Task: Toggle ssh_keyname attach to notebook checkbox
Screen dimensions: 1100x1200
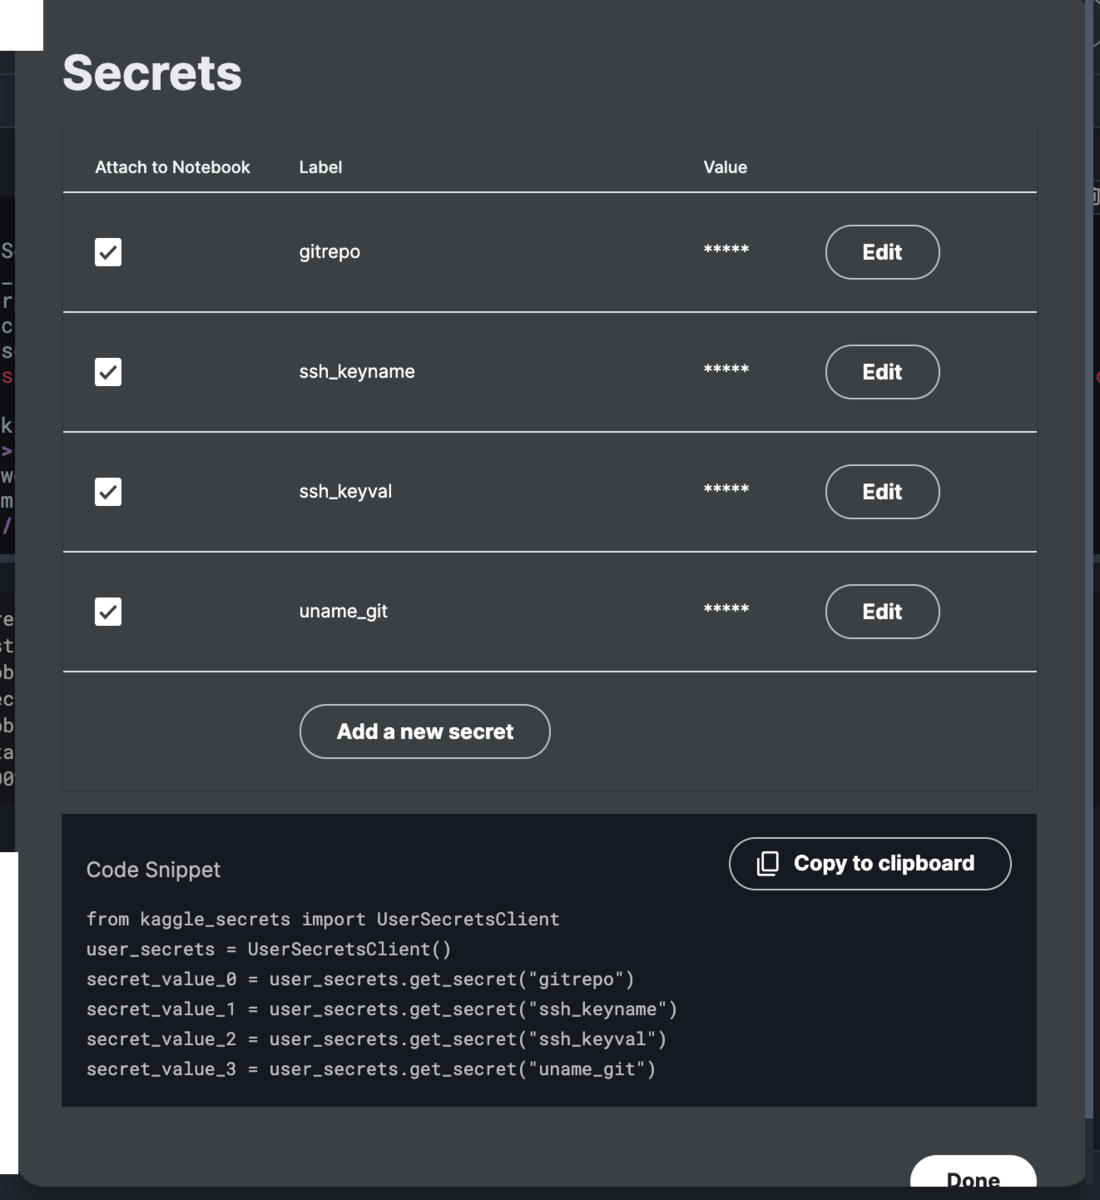Action: click(108, 372)
